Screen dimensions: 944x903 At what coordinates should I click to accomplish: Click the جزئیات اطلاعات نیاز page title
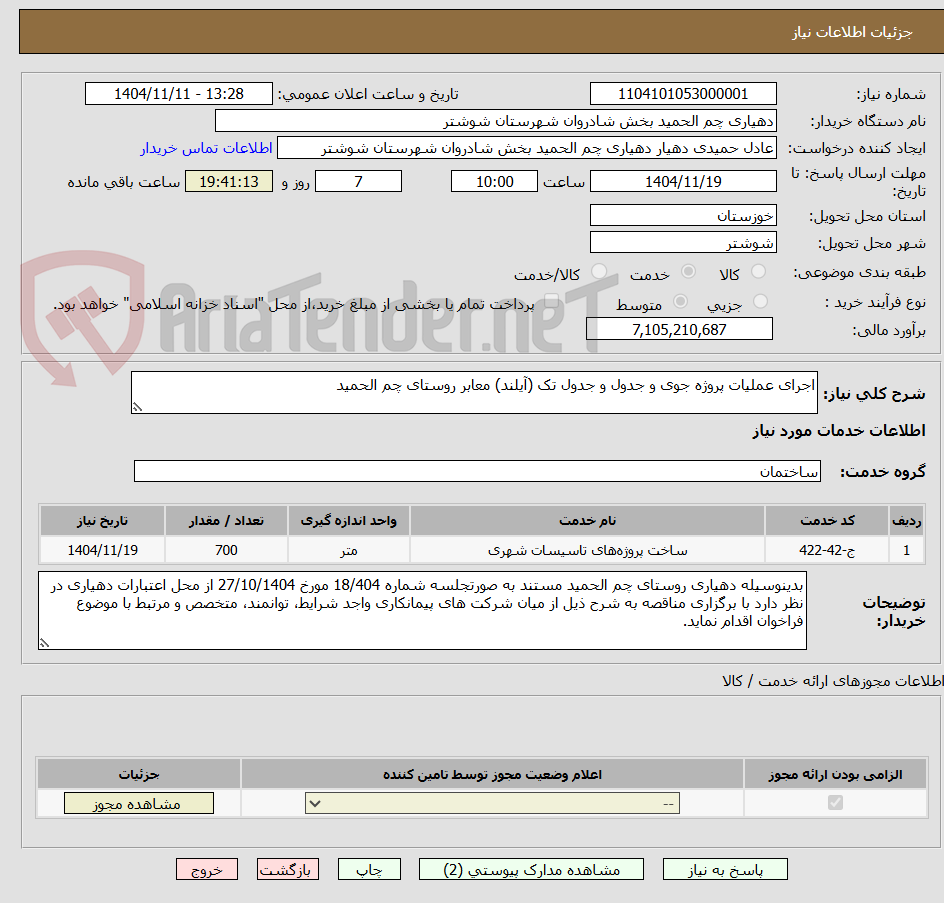click(x=852, y=32)
